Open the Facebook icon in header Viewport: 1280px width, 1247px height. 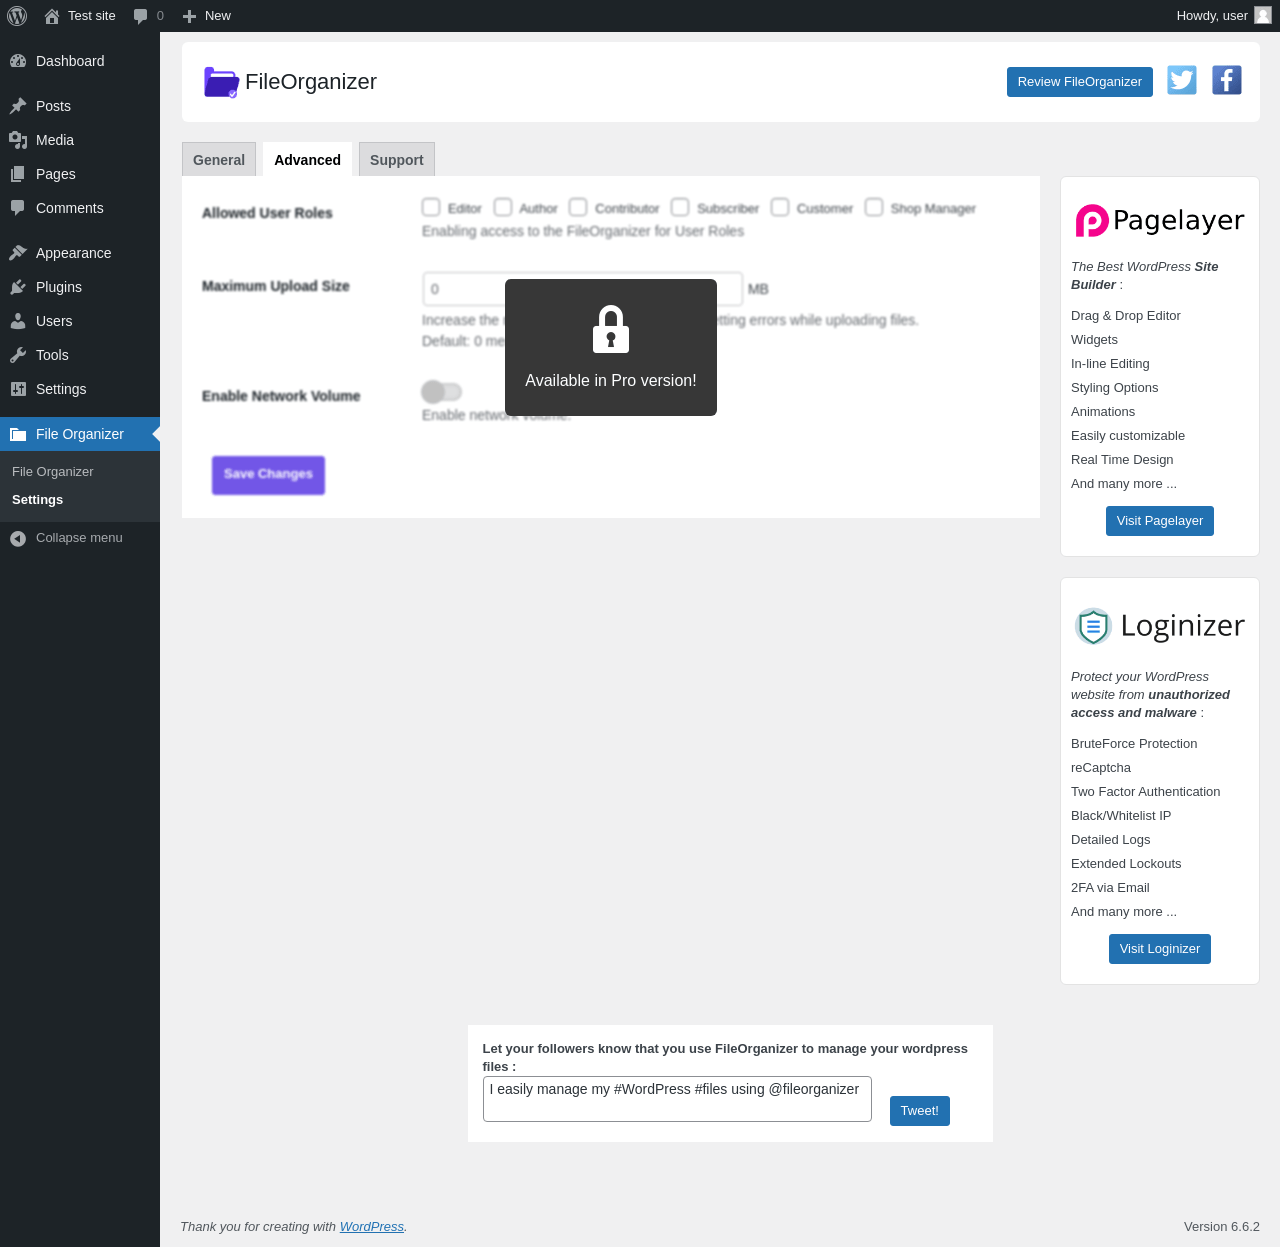(x=1227, y=80)
